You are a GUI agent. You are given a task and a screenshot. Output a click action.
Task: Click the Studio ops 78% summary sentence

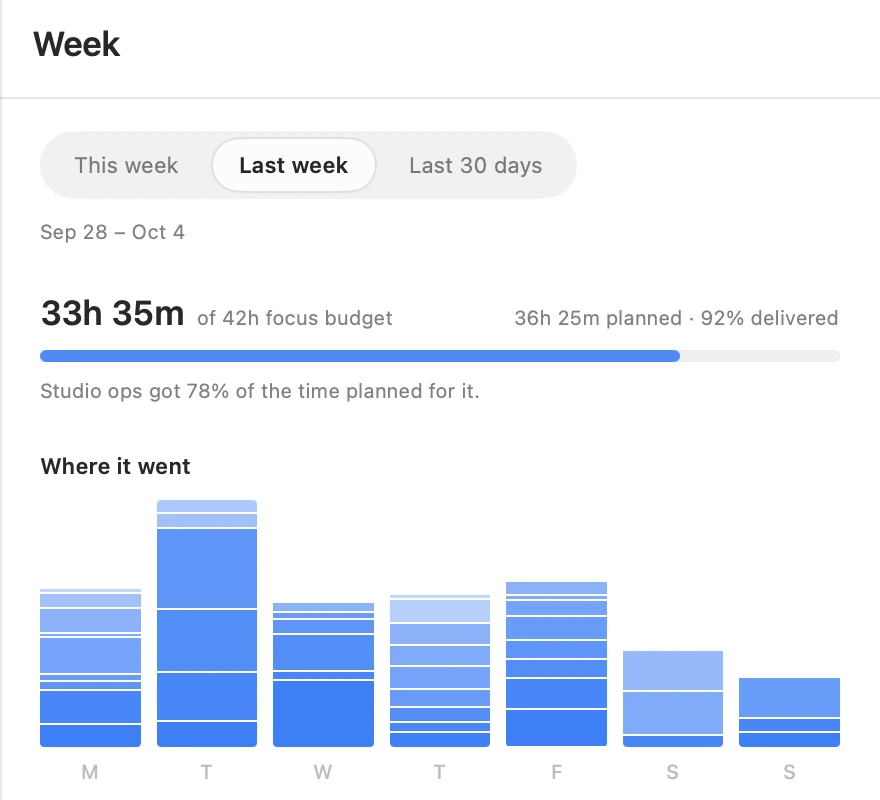[x=260, y=391]
